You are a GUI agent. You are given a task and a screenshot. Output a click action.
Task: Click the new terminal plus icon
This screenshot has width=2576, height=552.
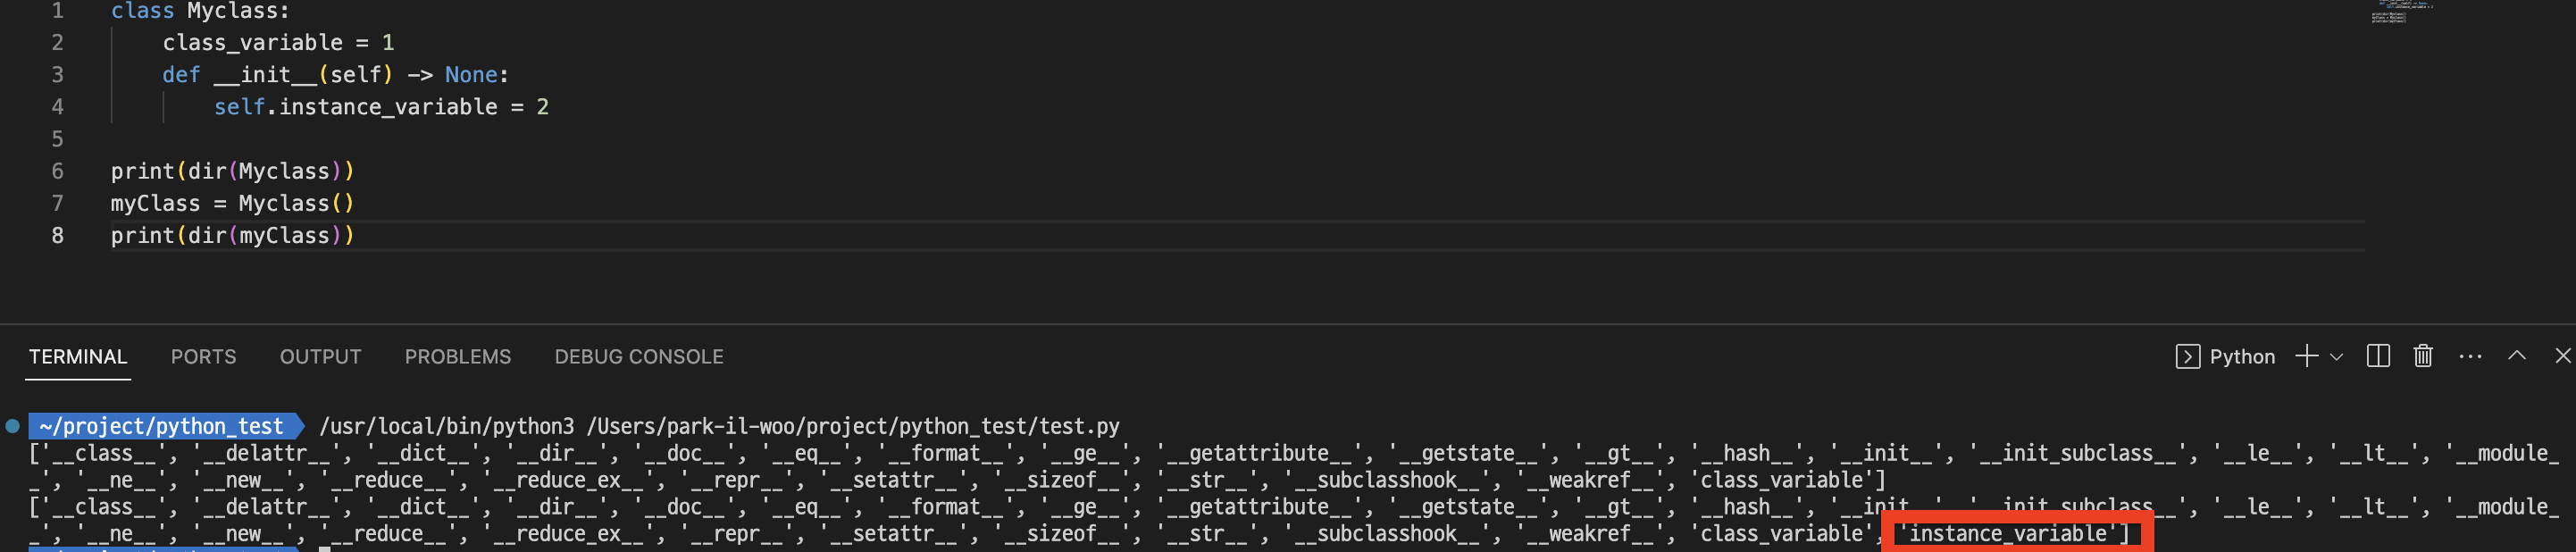coord(2306,356)
